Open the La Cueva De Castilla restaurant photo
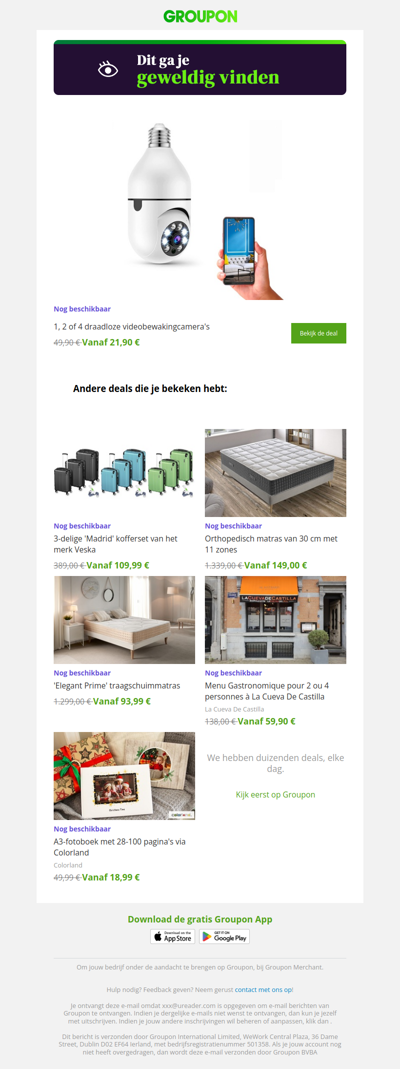Screen dimensions: 400x1069 click(275, 620)
